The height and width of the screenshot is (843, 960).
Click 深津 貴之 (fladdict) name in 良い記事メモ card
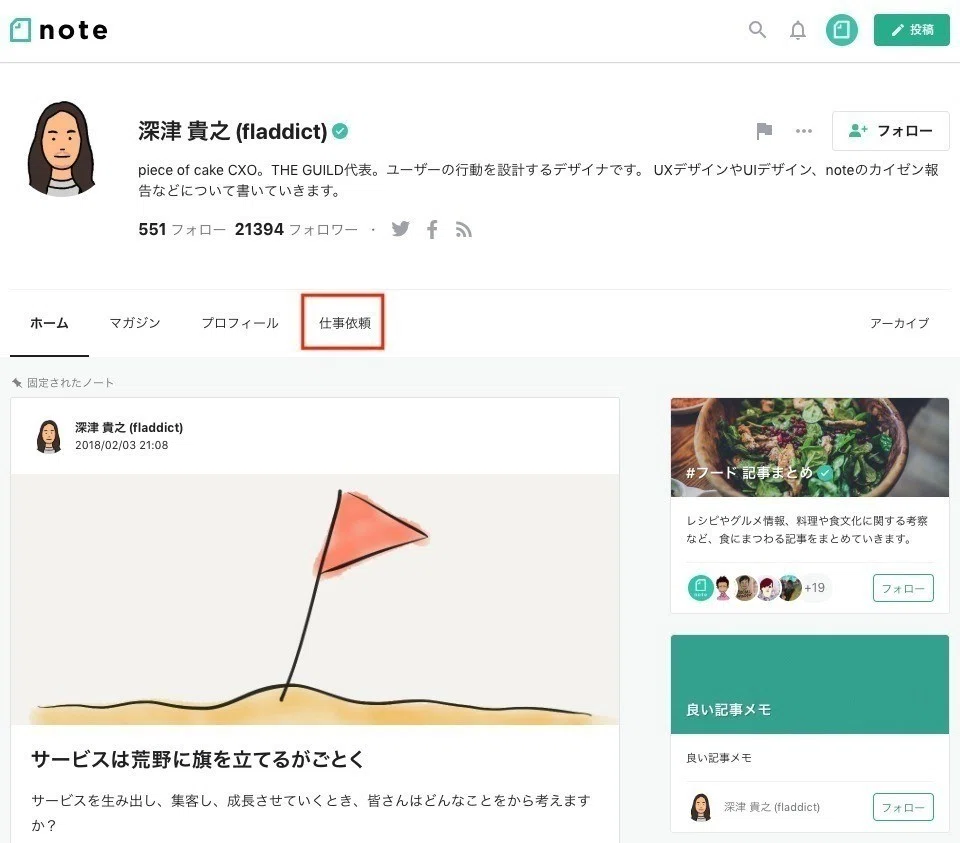tap(771, 807)
